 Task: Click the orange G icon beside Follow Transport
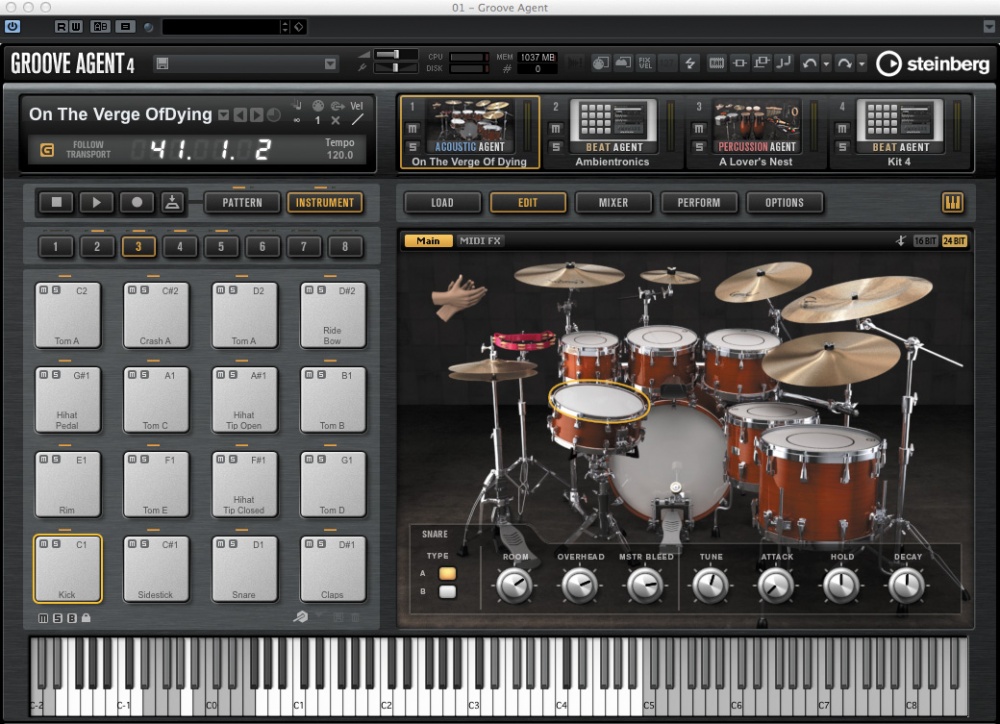[x=47, y=150]
